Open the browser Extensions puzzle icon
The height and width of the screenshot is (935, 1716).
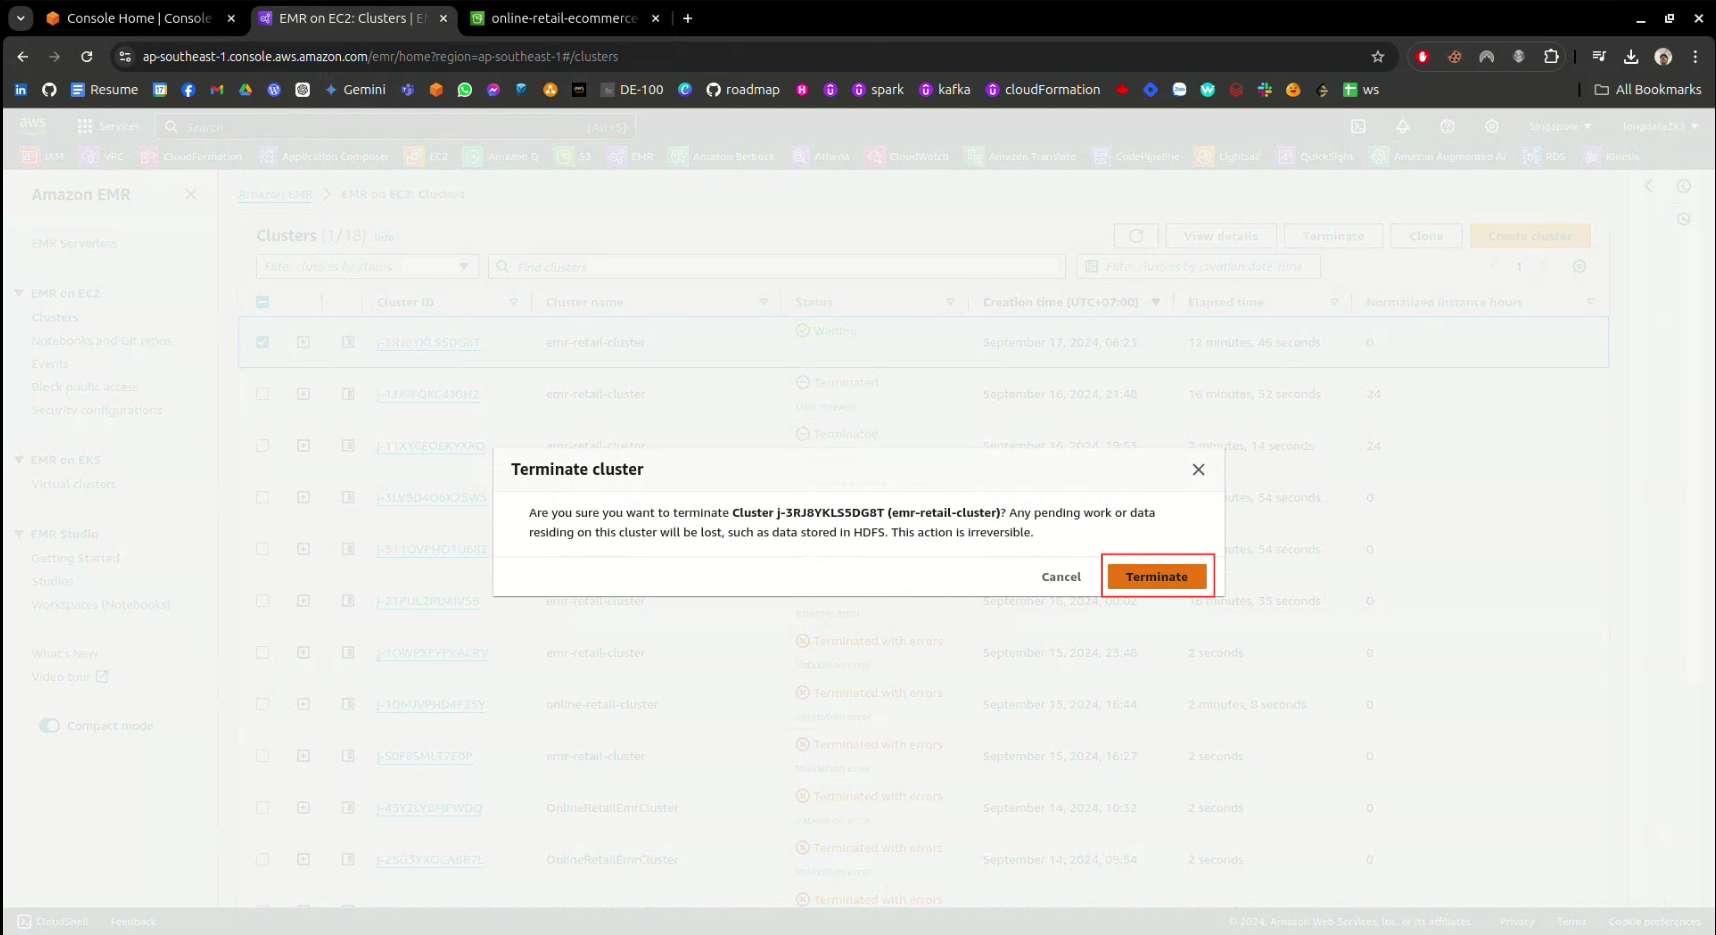point(1551,57)
